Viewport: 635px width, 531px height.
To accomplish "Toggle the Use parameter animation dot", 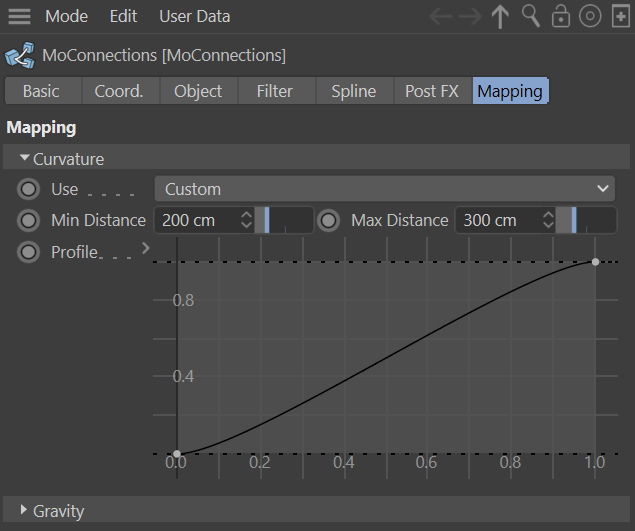I will pos(29,189).
